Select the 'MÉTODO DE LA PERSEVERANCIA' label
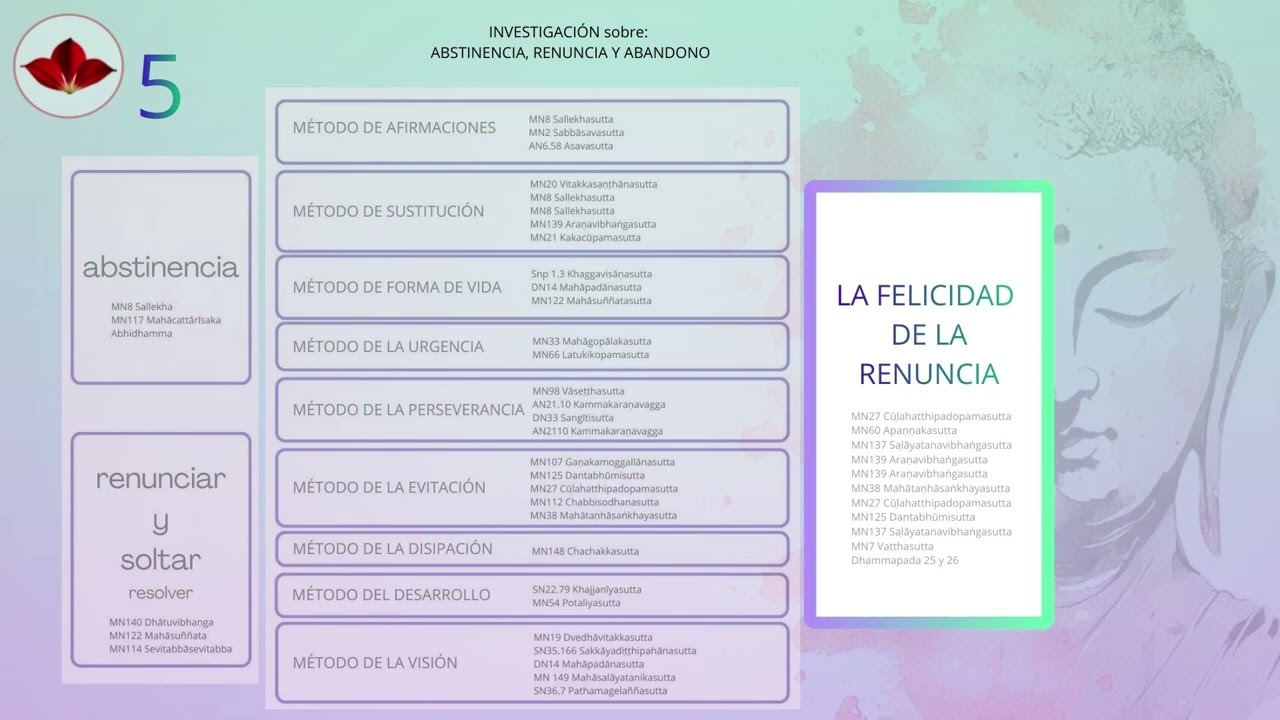 tap(408, 410)
